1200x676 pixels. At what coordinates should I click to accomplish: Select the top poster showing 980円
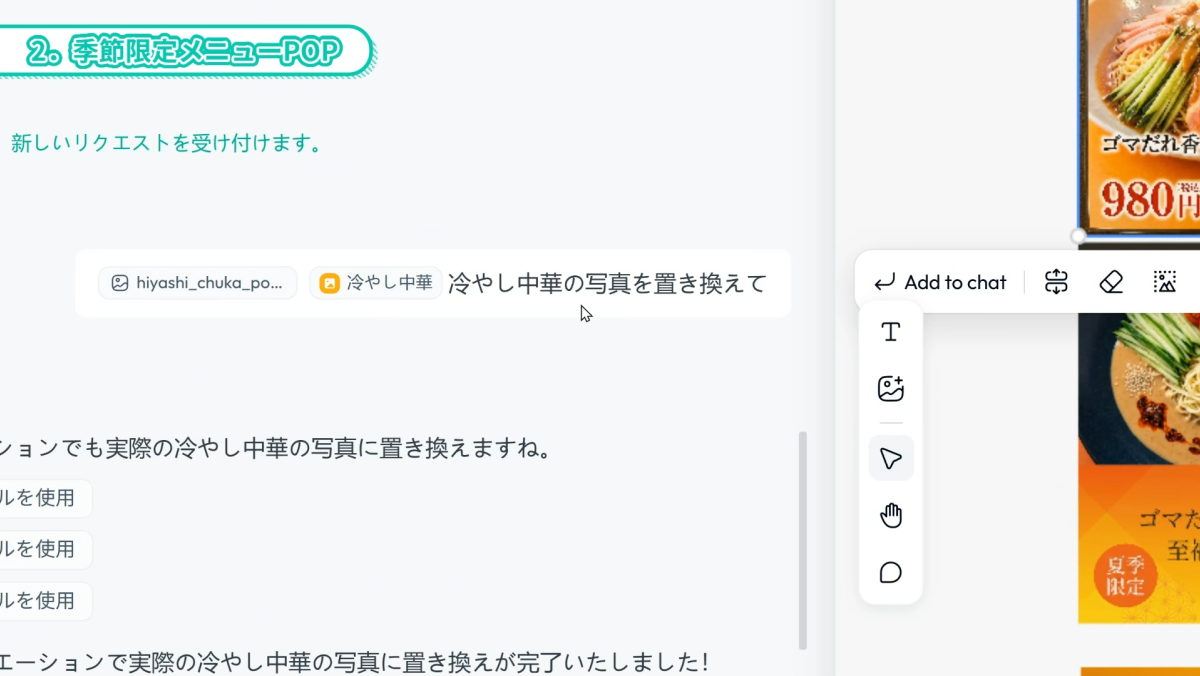pos(1140,110)
